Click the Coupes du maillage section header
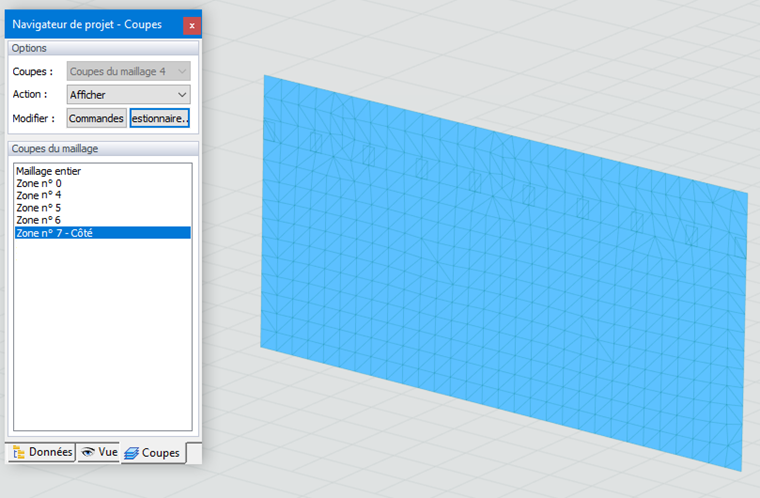Image resolution: width=760 pixels, height=498 pixels. point(103,148)
